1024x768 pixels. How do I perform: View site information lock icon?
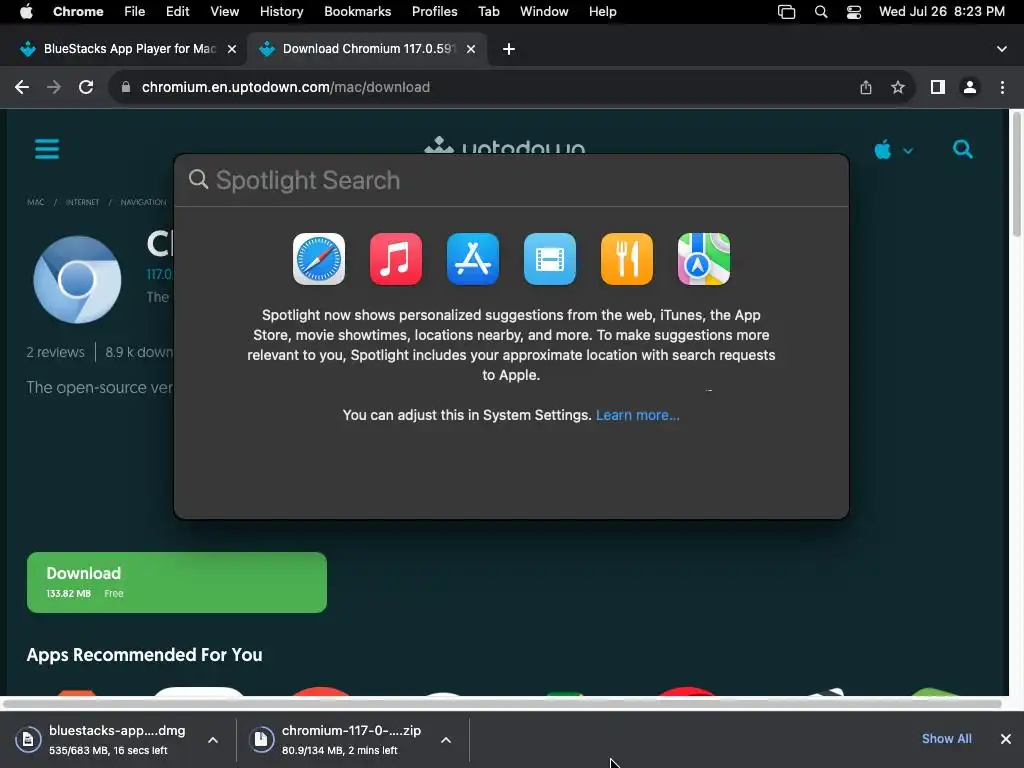coord(126,87)
